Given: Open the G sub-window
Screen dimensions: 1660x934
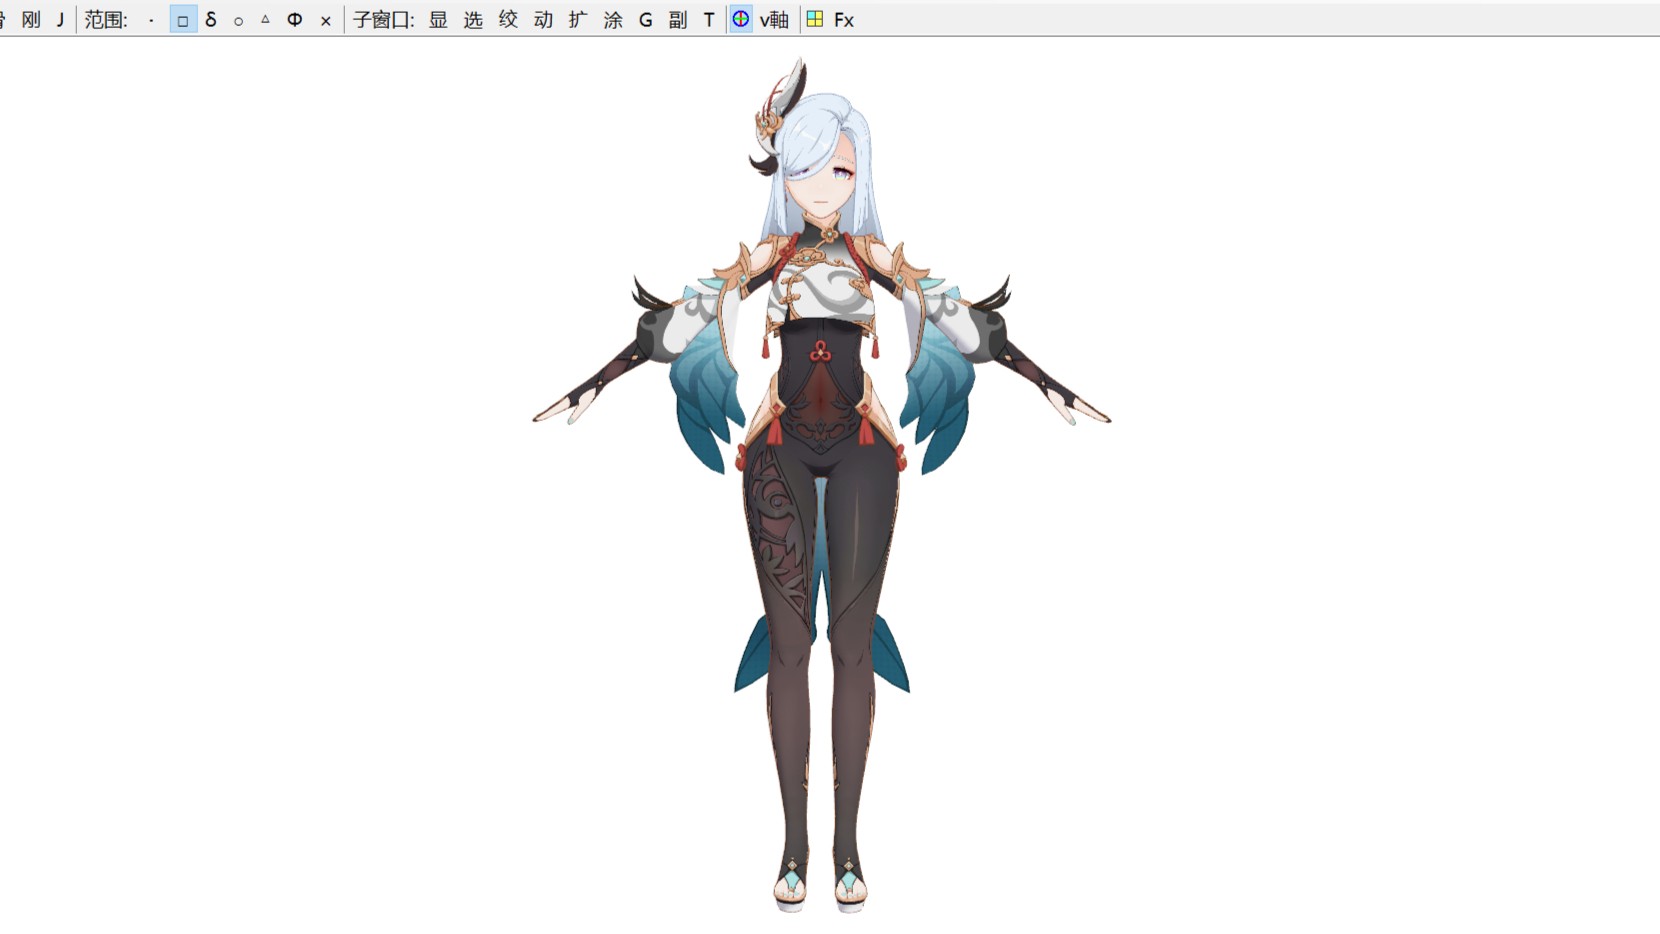Looking at the screenshot, I should tap(646, 20).
